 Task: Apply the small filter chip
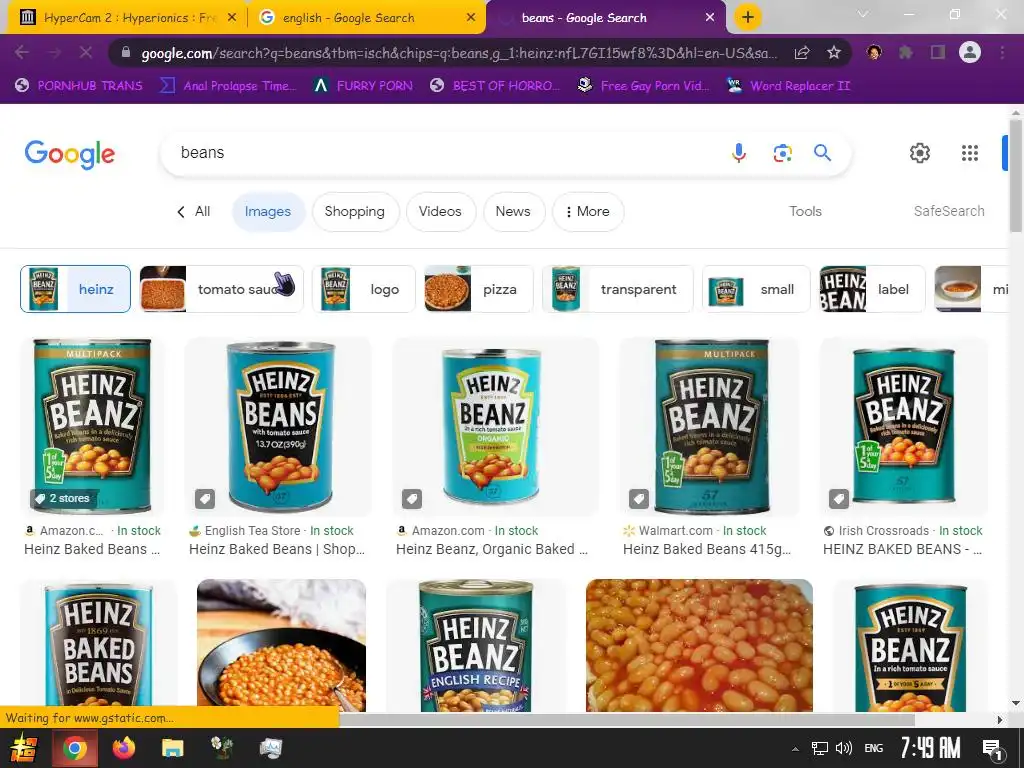(756, 289)
